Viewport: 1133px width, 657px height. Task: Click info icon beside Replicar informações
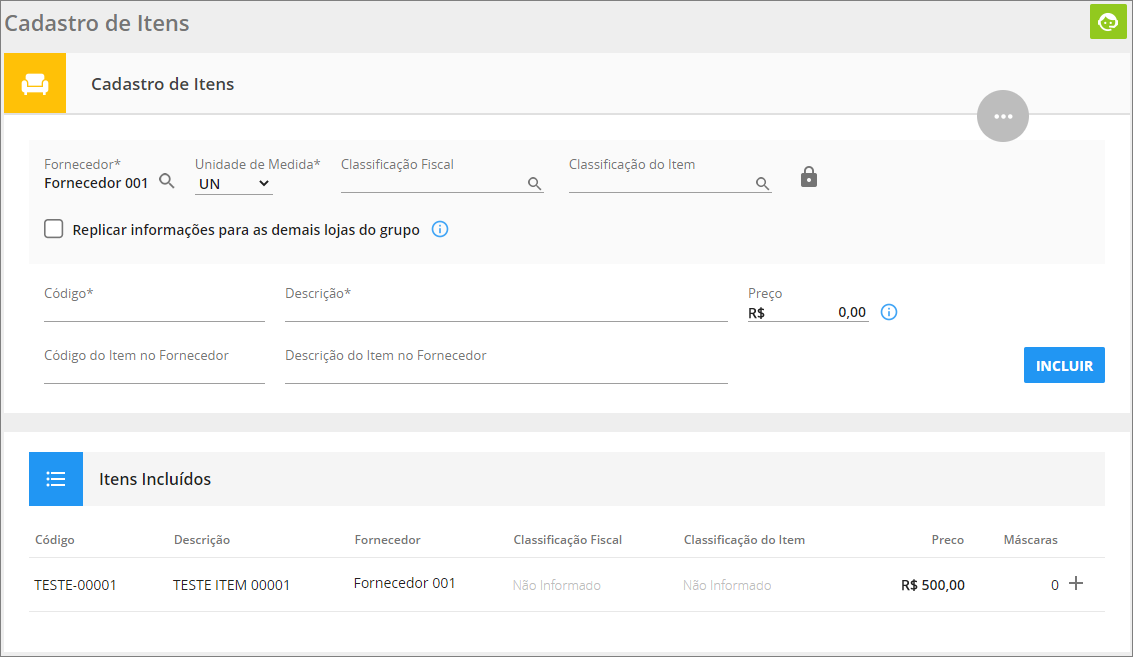tap(439, 229)
